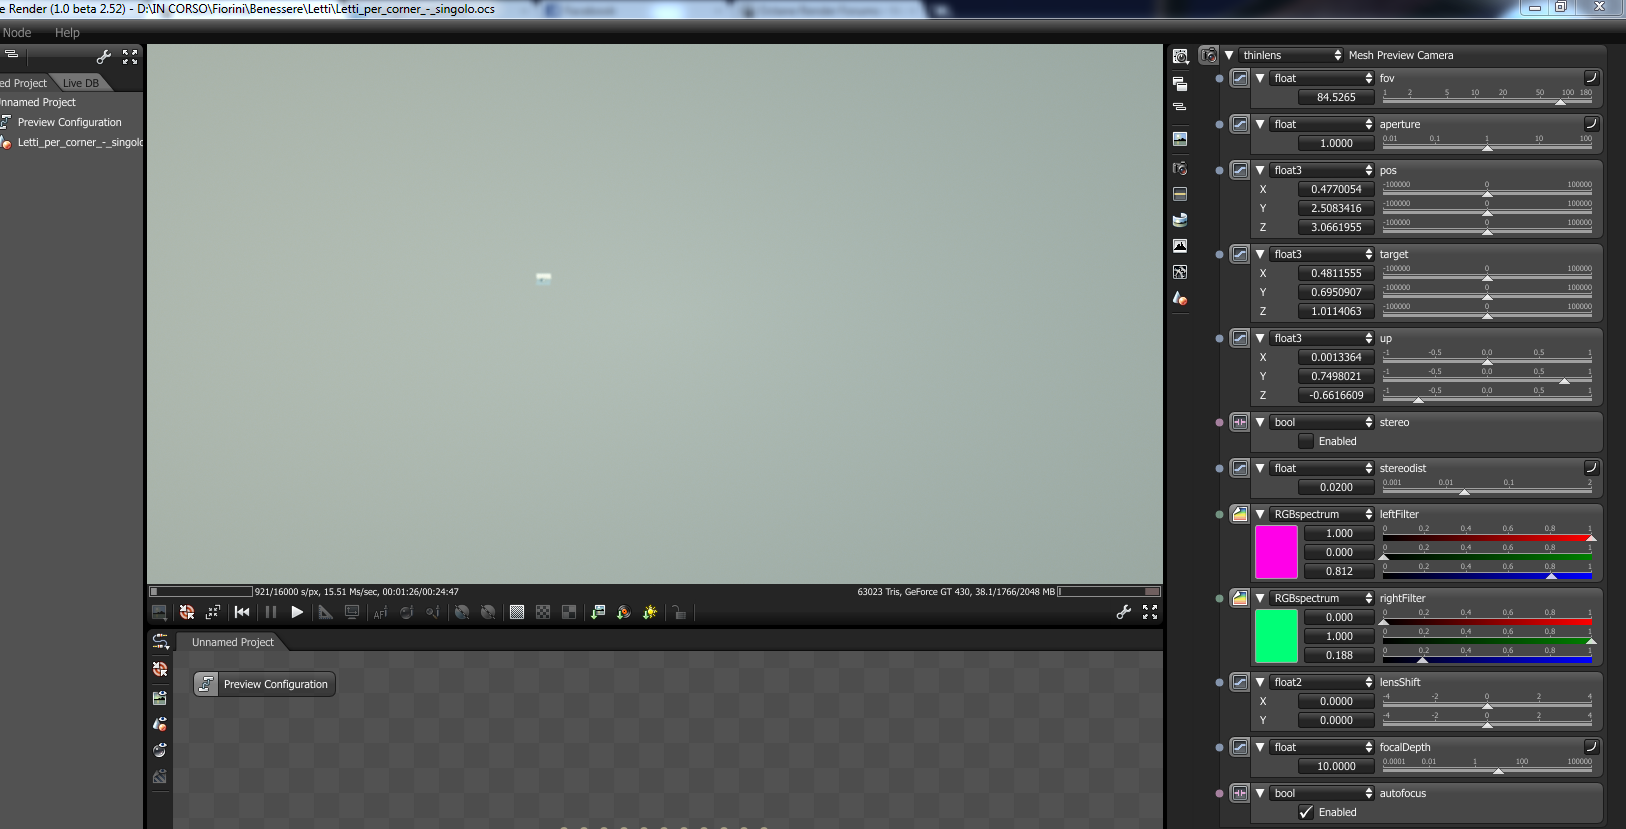Collapse the target parameter triangle

pyautogui.click(x=1260, y=254)
